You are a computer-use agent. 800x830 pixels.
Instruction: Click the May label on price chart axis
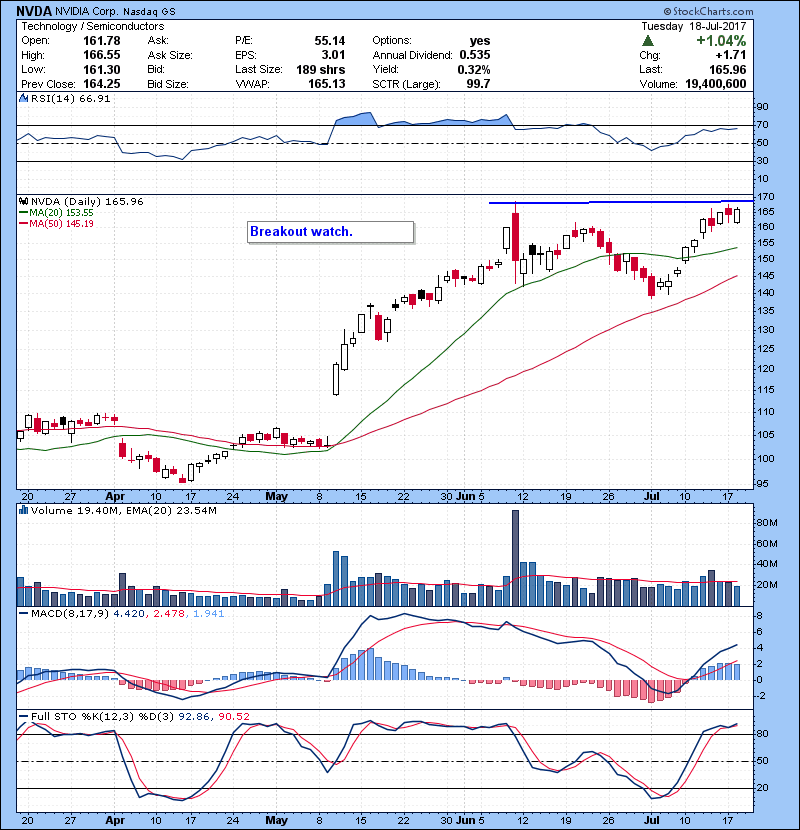coord(276,497)
